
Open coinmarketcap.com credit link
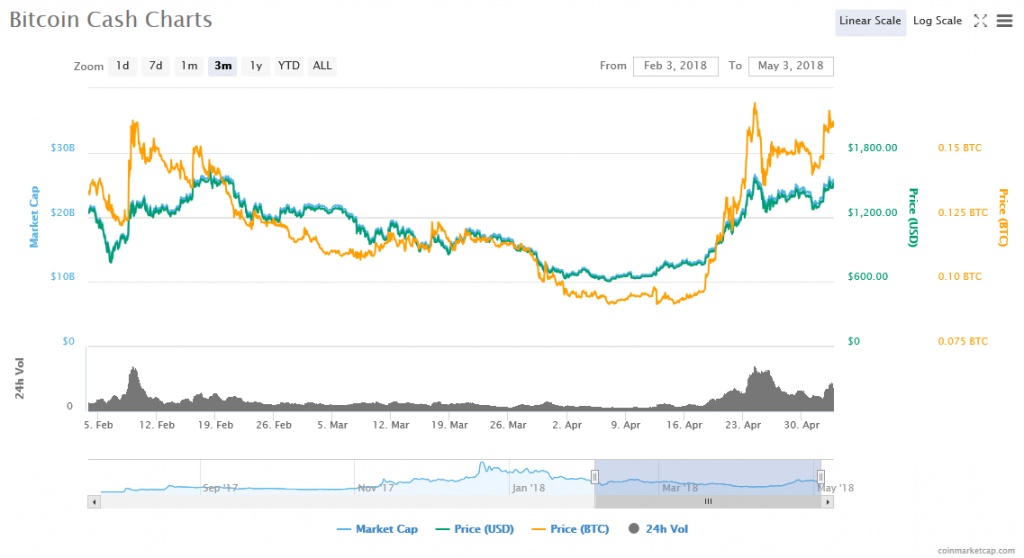pyautogui.click(x=976, y=551)
